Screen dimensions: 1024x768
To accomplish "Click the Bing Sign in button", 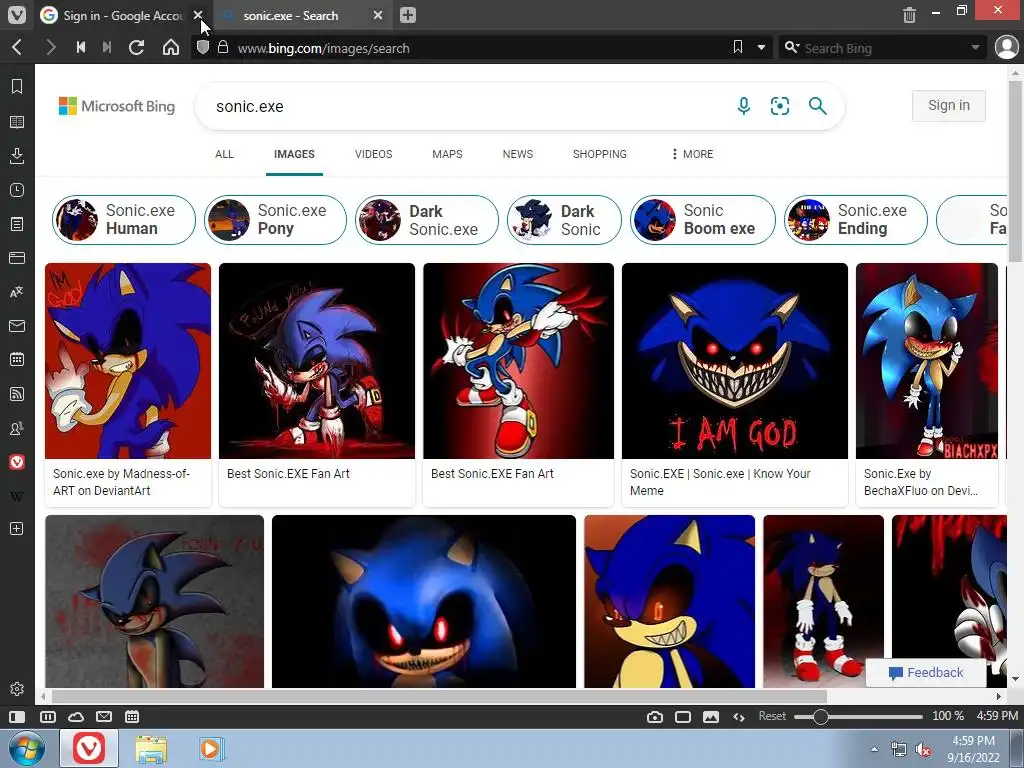I will [948, 105].
